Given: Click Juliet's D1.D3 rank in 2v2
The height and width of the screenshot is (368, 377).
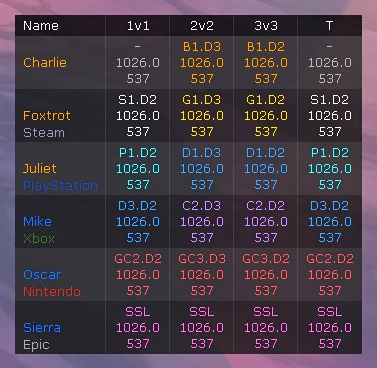Looking at the screenshot, I should 202,153.
